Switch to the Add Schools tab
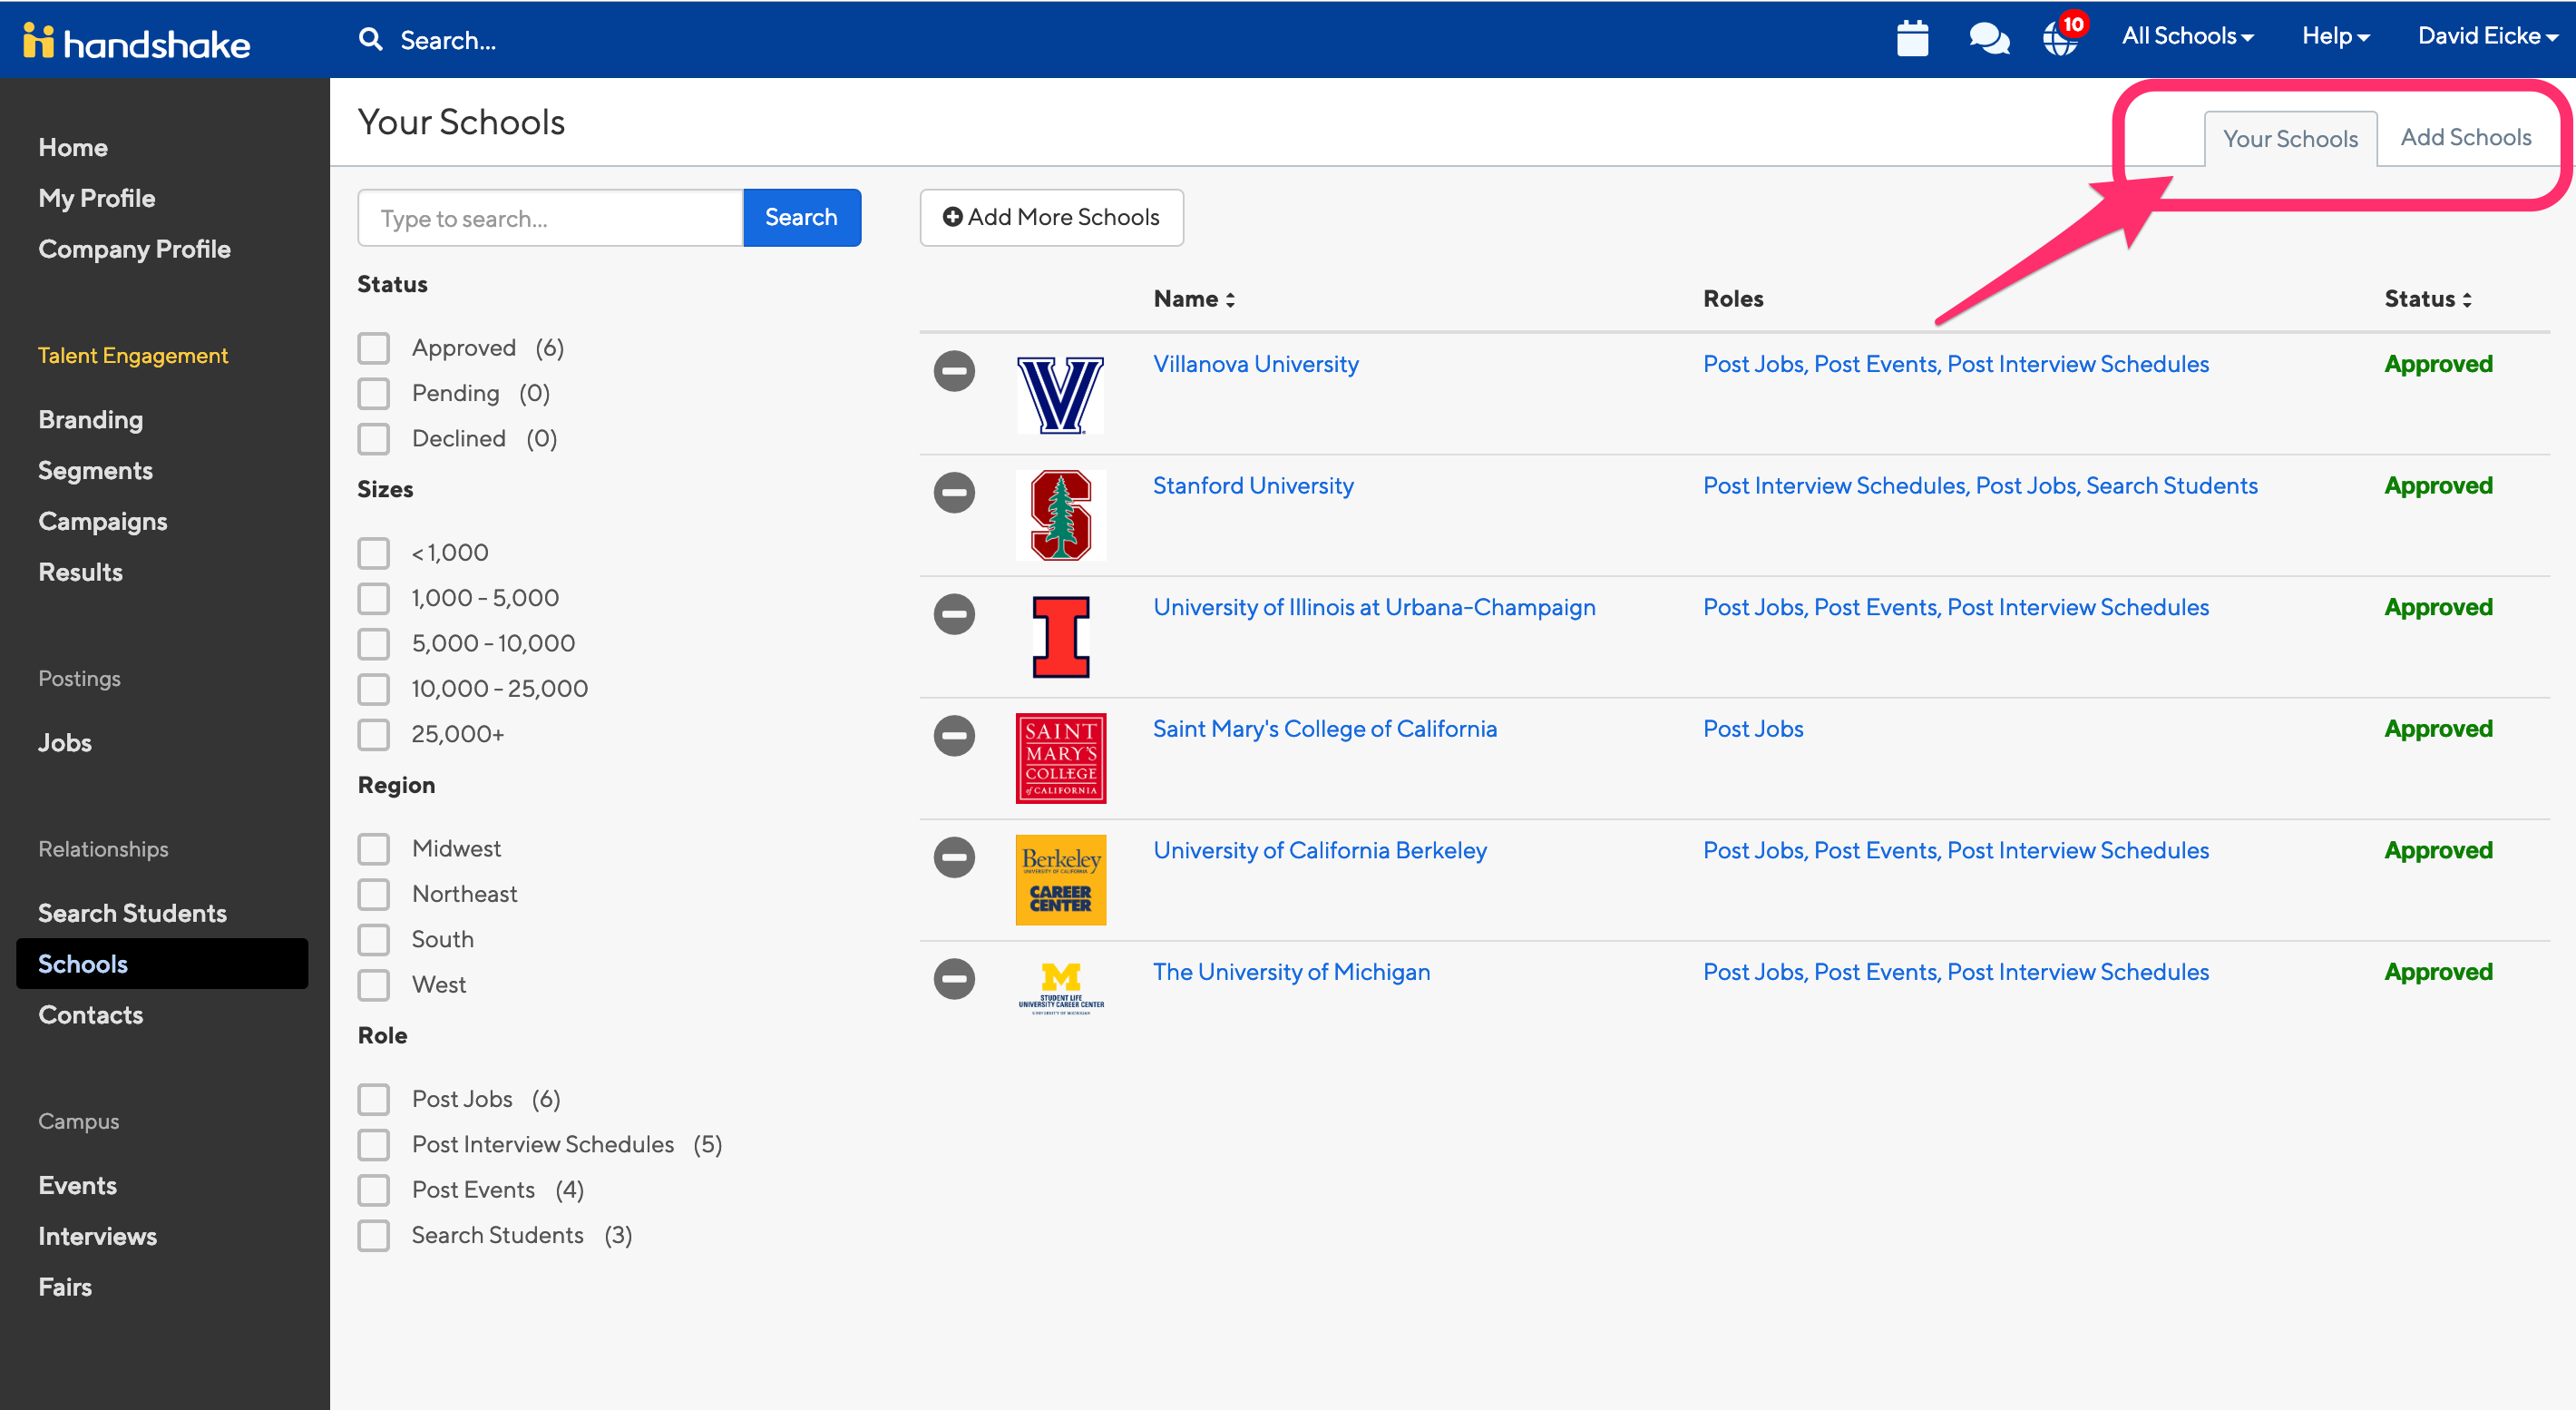 tap(2466, 137)
